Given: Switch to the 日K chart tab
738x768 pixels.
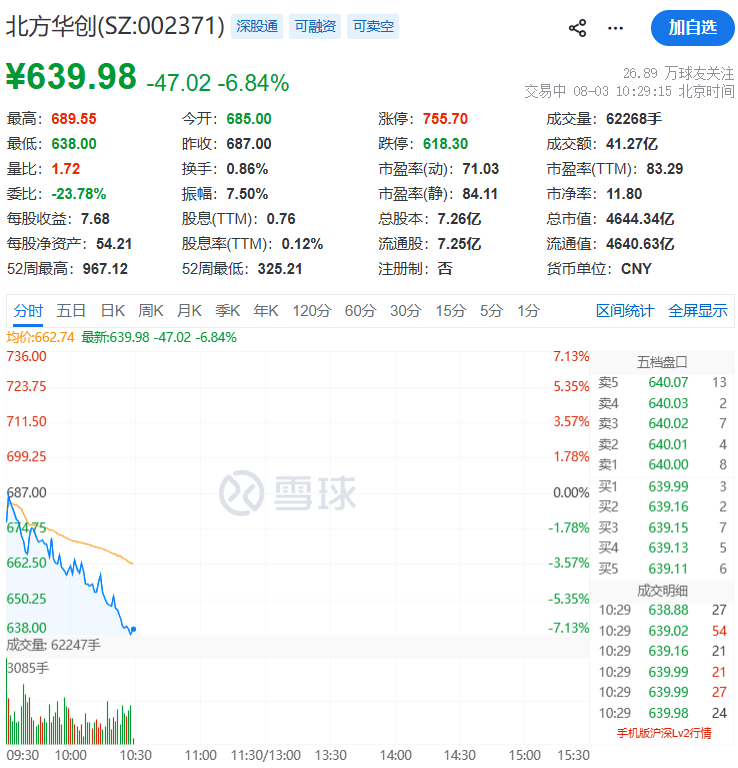Looking at the screenshot, I should [x=113, y=311].
